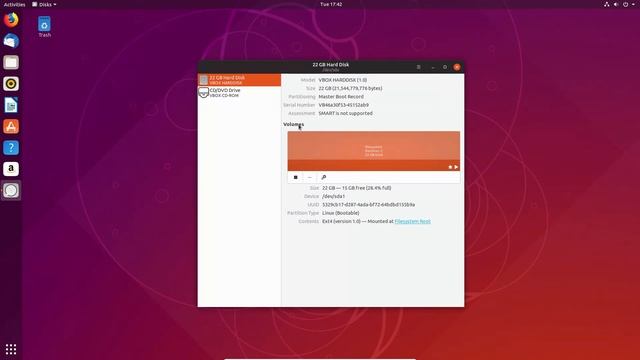This screenshot has height=360, width=640.
Task: Click the 'Master Boot Record' partitioning value
Action: point(341,97)
